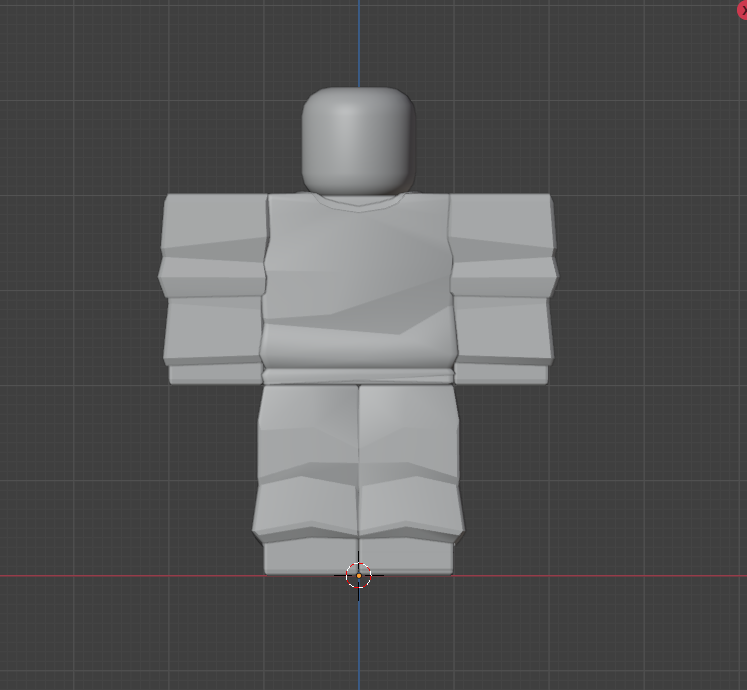The width and height of the screenshot is (747, 690).
Task: Click the orange object origin dot
Action: [x=359, y=575]
